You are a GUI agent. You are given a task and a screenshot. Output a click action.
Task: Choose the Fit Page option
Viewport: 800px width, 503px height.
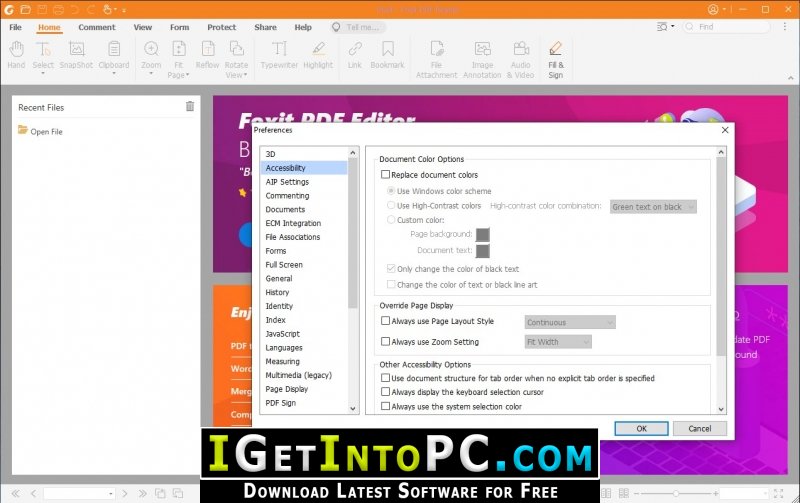[179, 59]
